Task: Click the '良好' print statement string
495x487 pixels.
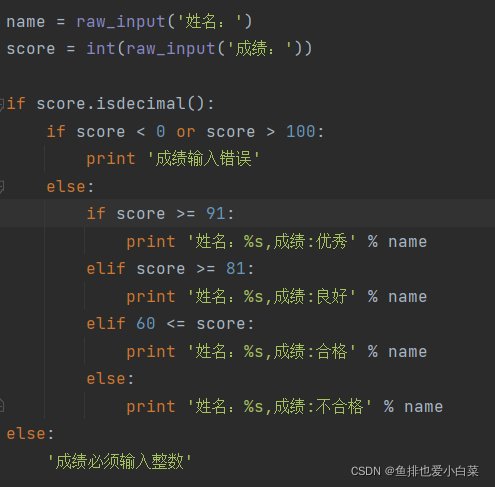Action: point(272,296)
